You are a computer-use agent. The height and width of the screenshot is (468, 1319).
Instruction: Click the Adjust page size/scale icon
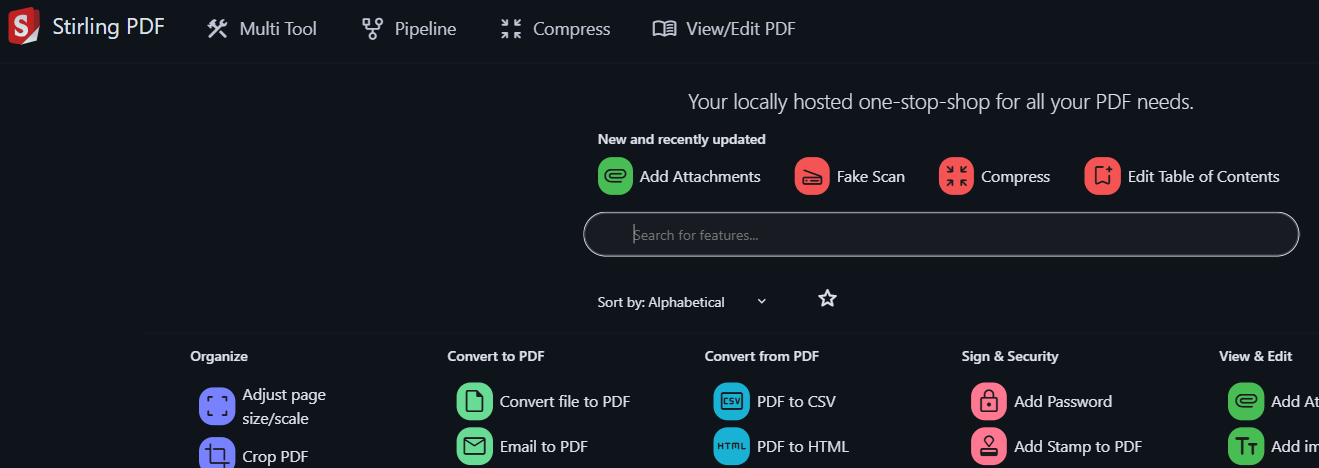(x=217, y=407)
